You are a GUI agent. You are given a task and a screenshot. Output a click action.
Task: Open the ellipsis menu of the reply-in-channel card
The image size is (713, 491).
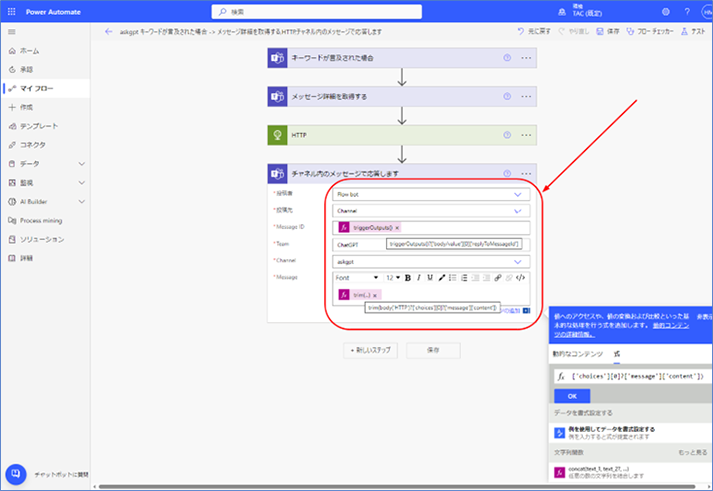click(x=526, y=173)
